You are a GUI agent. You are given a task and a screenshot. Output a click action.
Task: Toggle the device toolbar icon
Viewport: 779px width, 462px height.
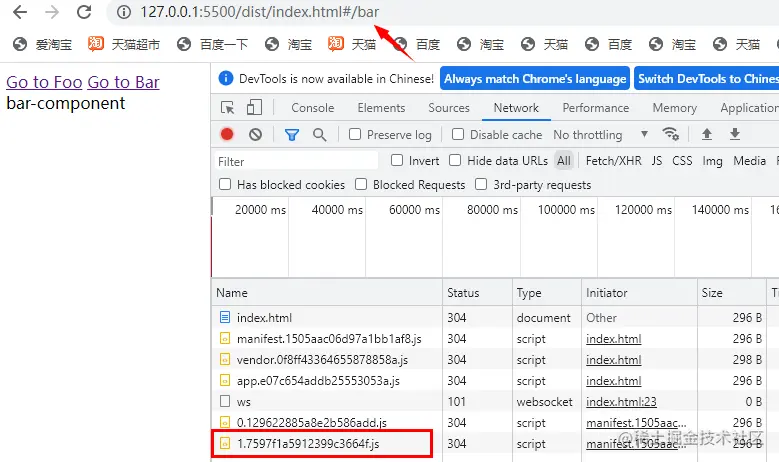[254, 108]
